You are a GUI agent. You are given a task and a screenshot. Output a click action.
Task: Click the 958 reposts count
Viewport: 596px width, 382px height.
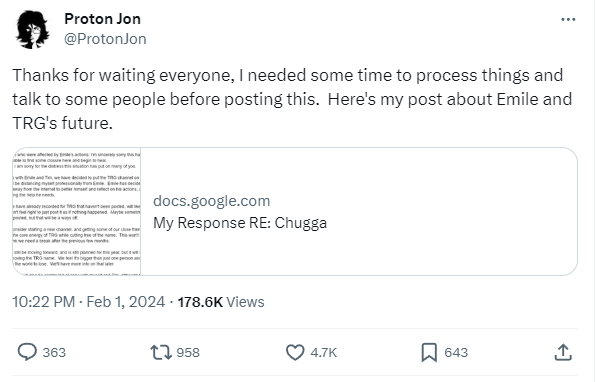188,353
